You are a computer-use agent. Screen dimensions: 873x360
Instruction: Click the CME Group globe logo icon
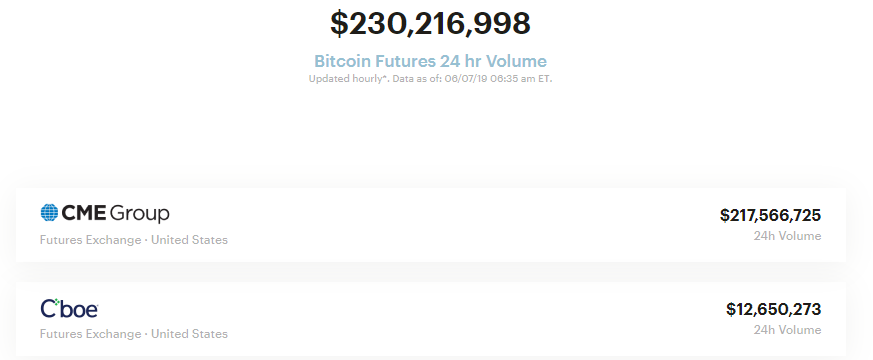pos(49,213)
